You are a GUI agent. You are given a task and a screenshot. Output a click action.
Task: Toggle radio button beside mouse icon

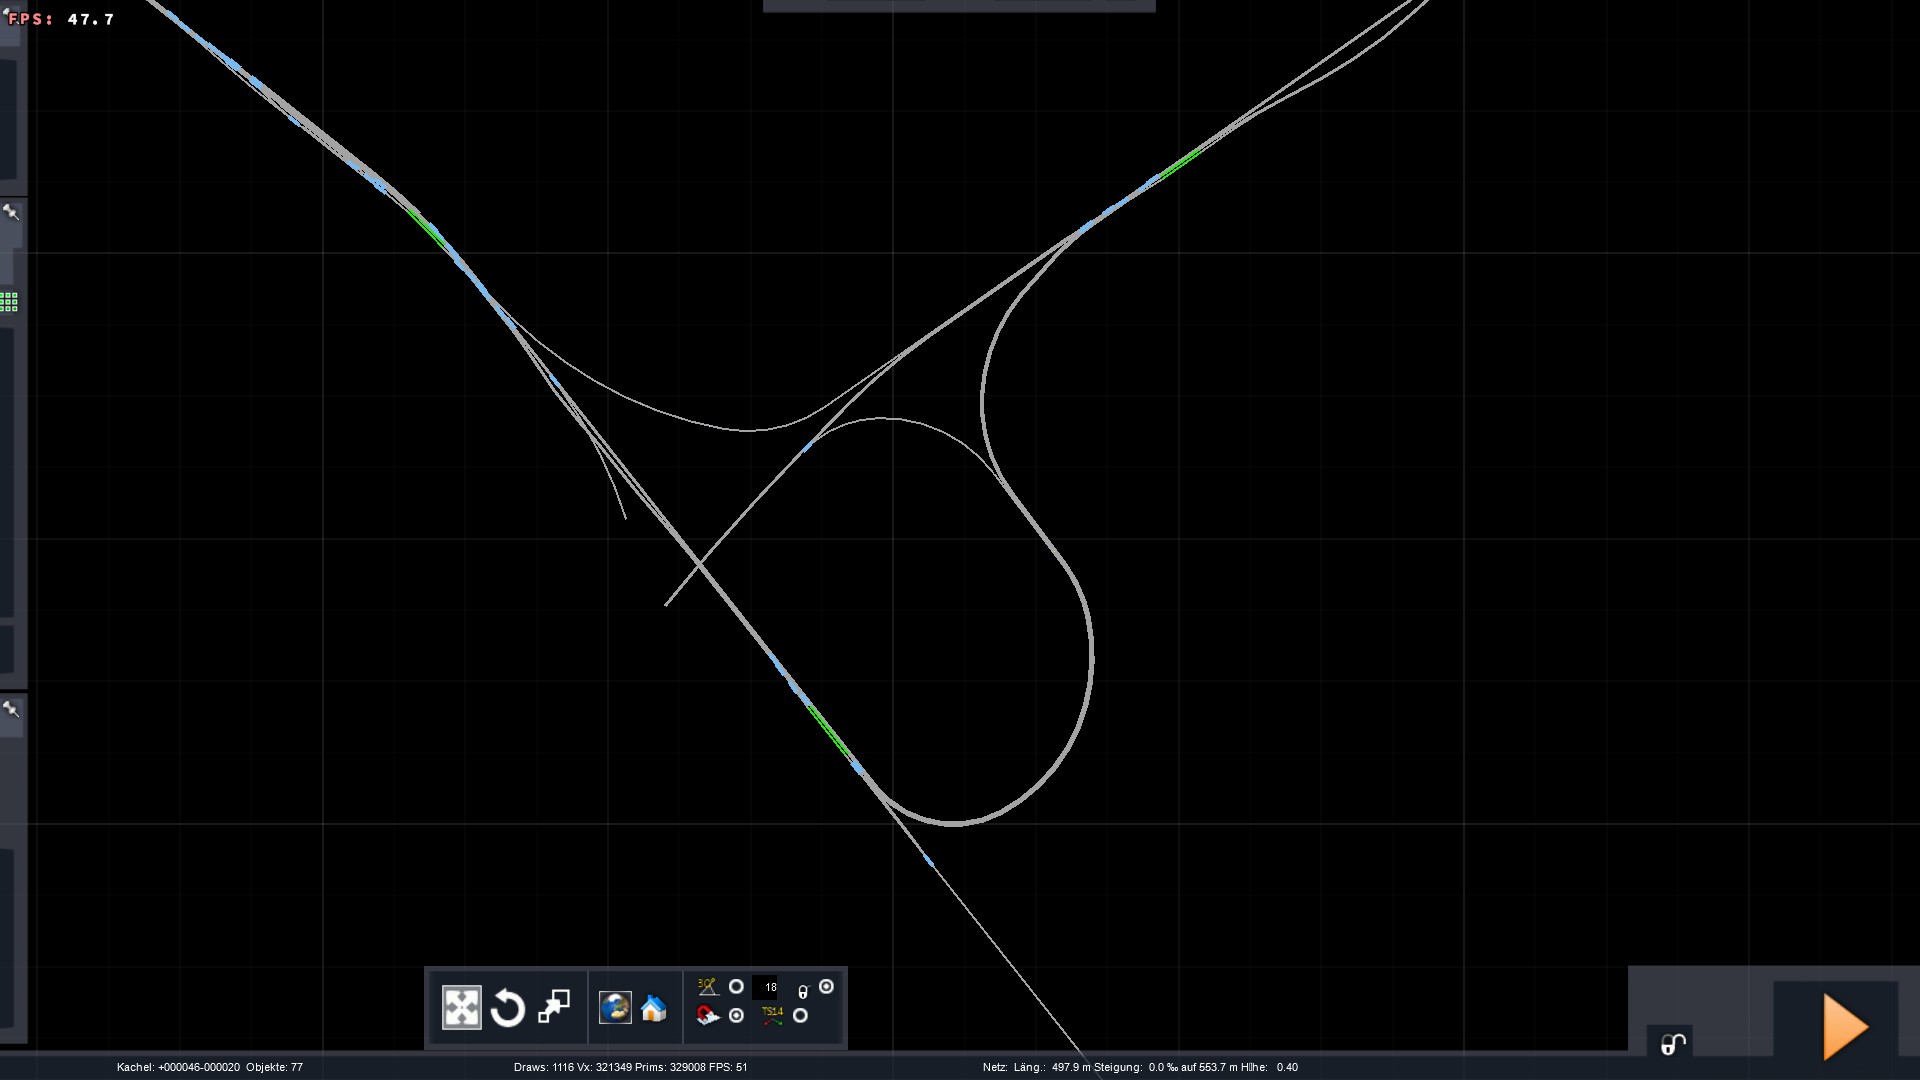point(826,987)
